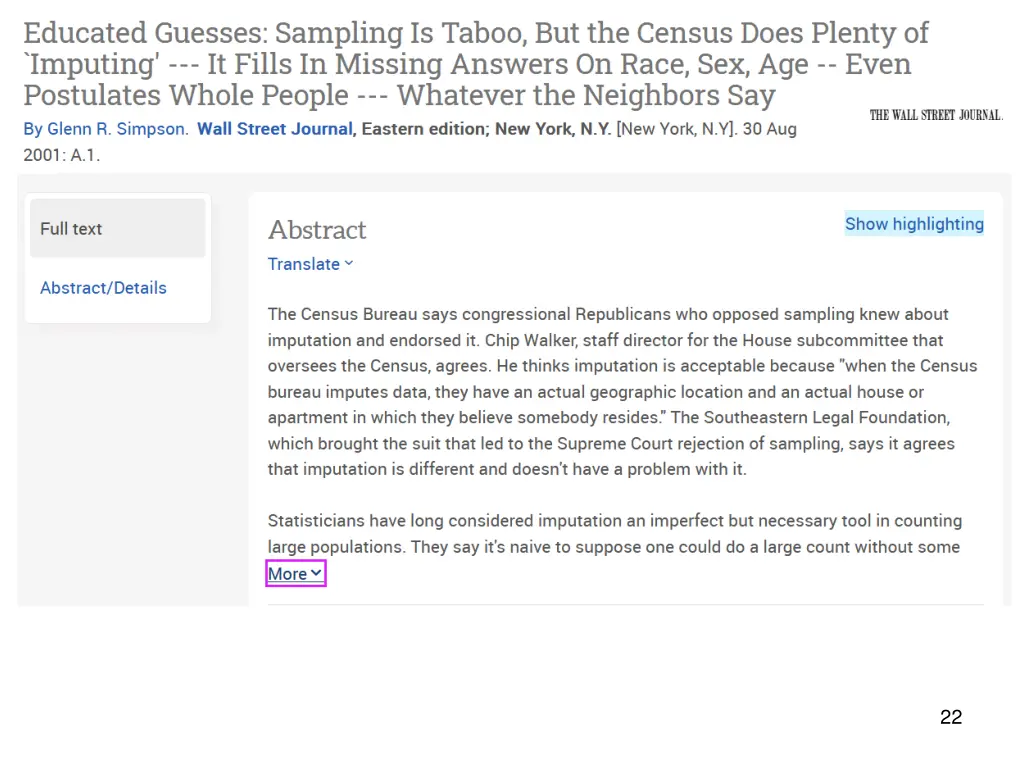
Task: Open author link Glenn R. Simpson
Action: click(x=116, y=129)
